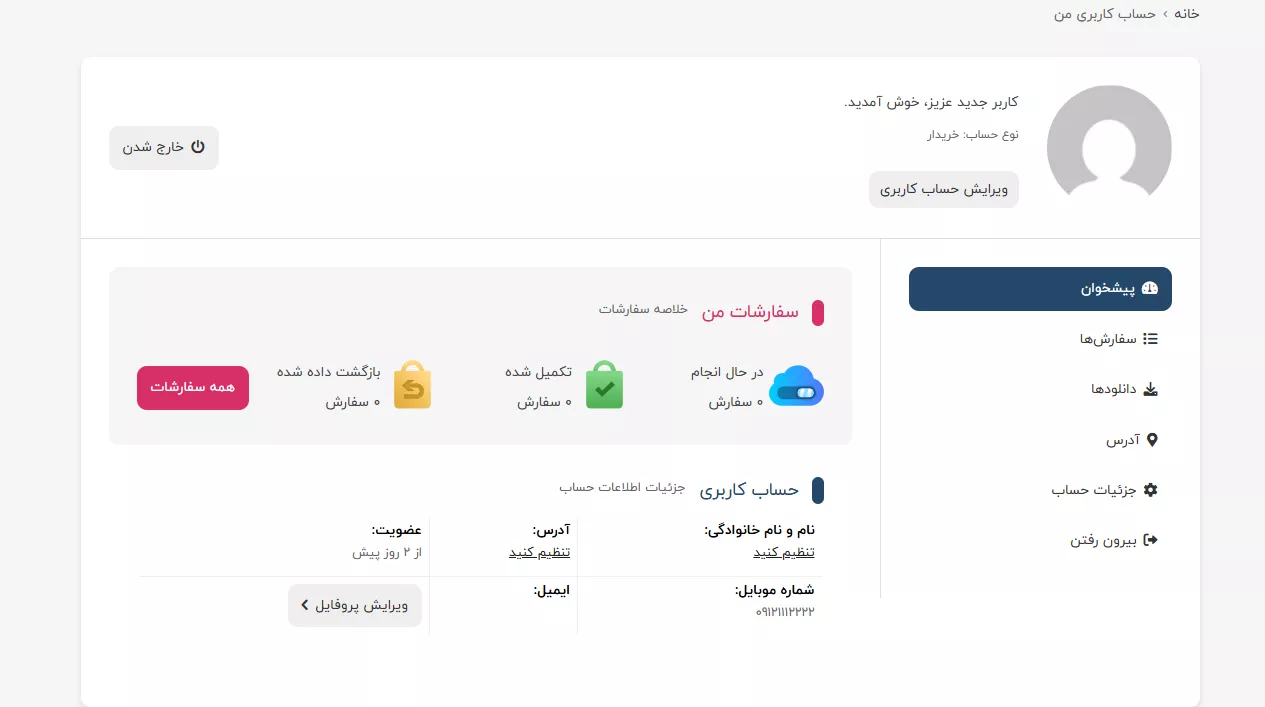Click the gear icon beside جزئیات حساب

click(1150, 490)
